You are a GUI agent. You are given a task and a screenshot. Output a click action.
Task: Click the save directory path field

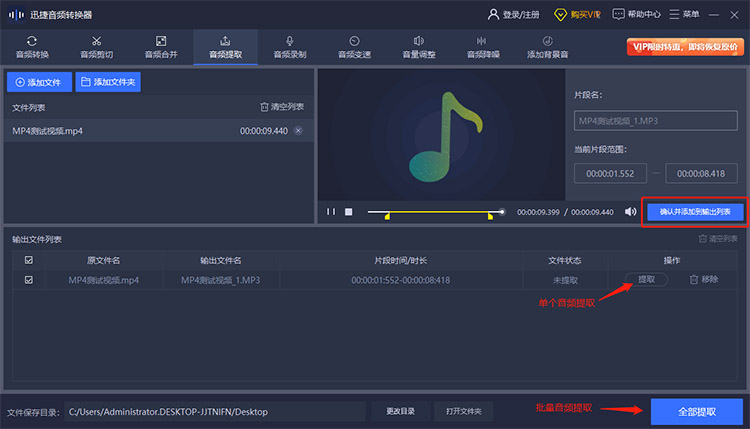pos(215,411)
